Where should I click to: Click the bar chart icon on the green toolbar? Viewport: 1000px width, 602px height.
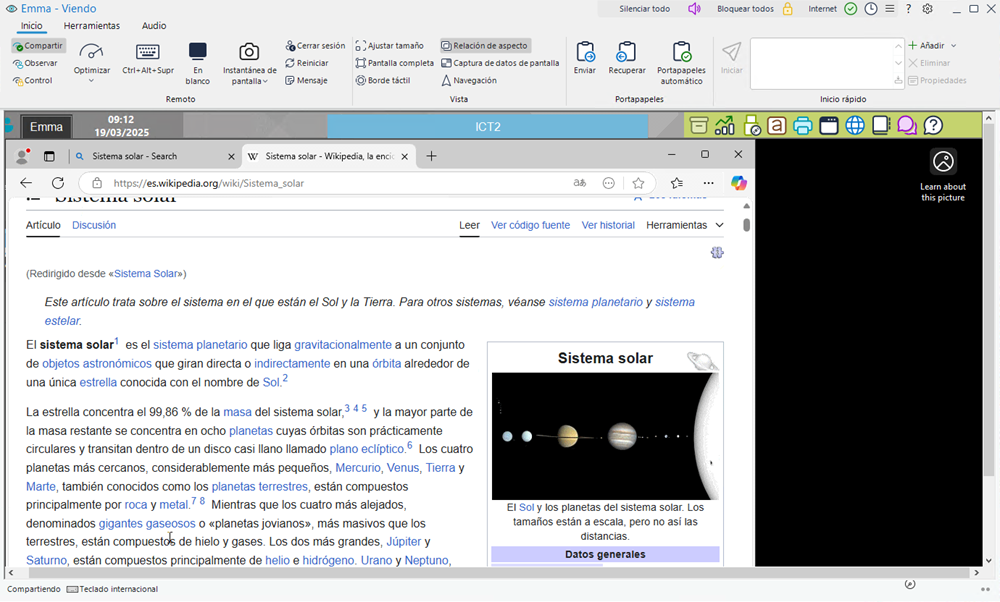[724, 126]
